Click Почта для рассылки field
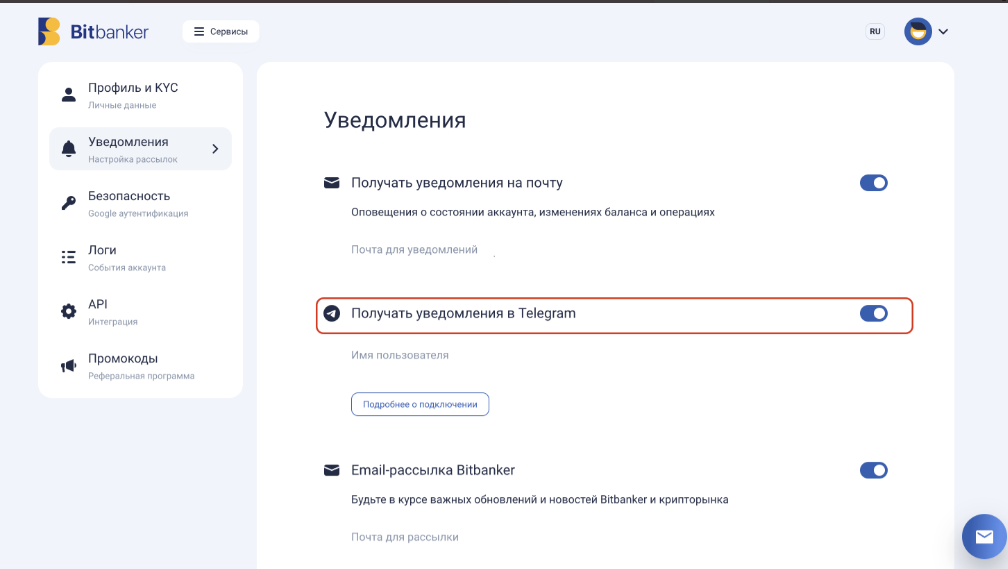 click(x=405, y=537)
